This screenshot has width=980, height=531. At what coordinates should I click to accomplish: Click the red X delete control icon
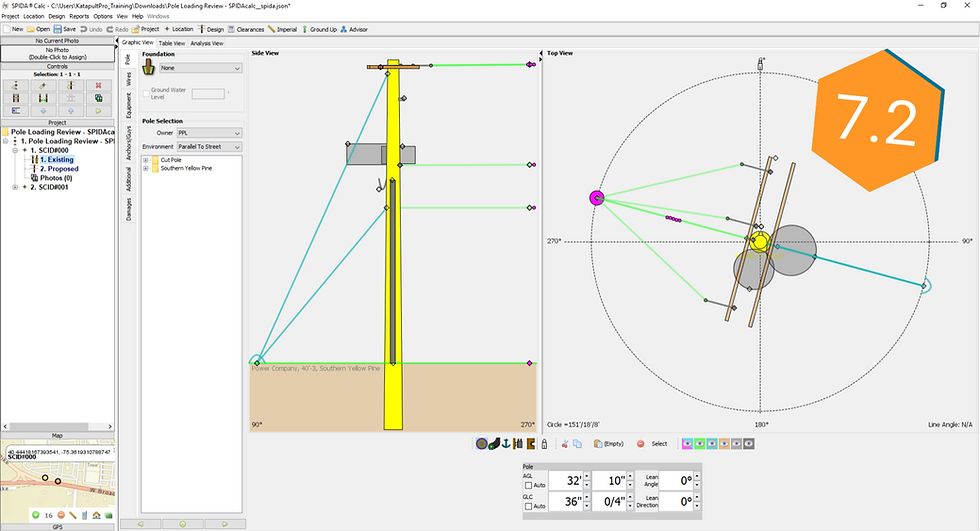pyautogui.click(x=99, y=86)
